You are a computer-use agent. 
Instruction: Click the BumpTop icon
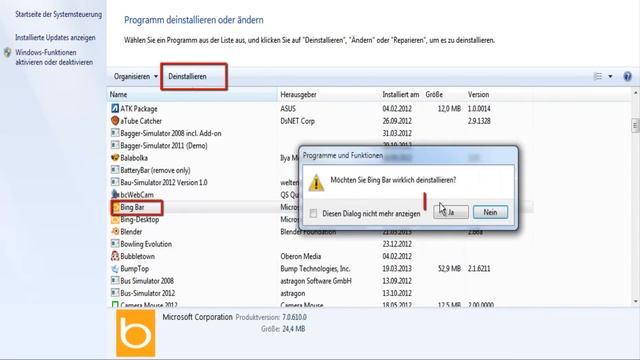(115, 269)
